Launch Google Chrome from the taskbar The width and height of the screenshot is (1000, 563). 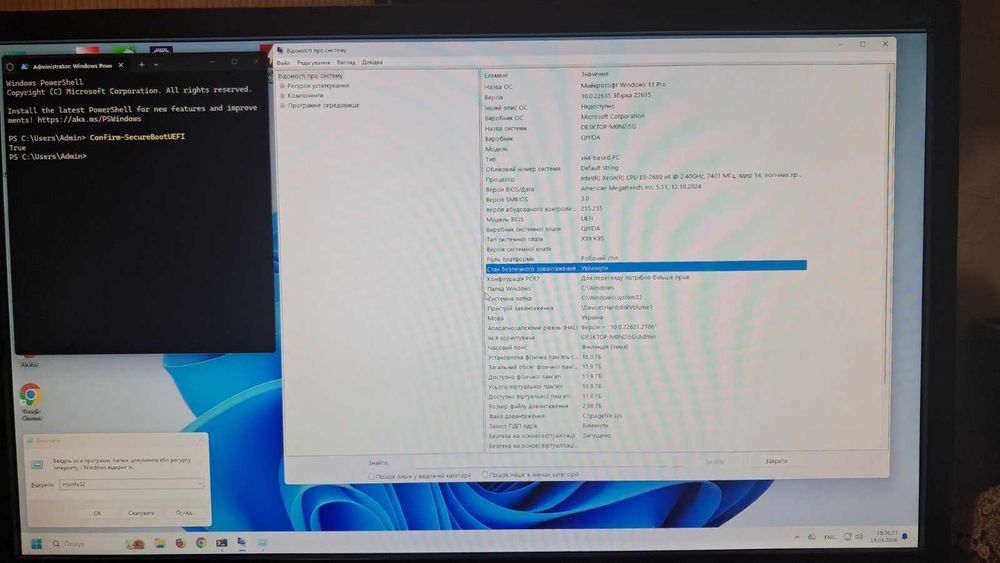pyautogui.click(x=201, y=543)
